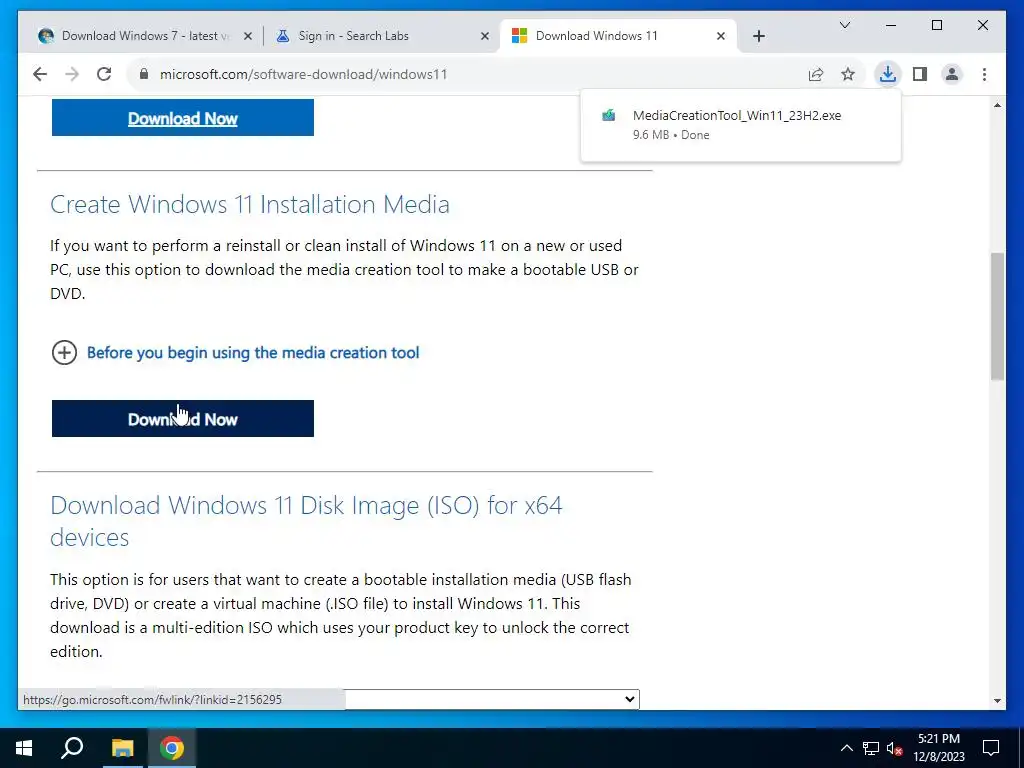Viewport: 1024px width, 768px height.
Task: Click the upper blue Download Now button
Action: [183, 118]
